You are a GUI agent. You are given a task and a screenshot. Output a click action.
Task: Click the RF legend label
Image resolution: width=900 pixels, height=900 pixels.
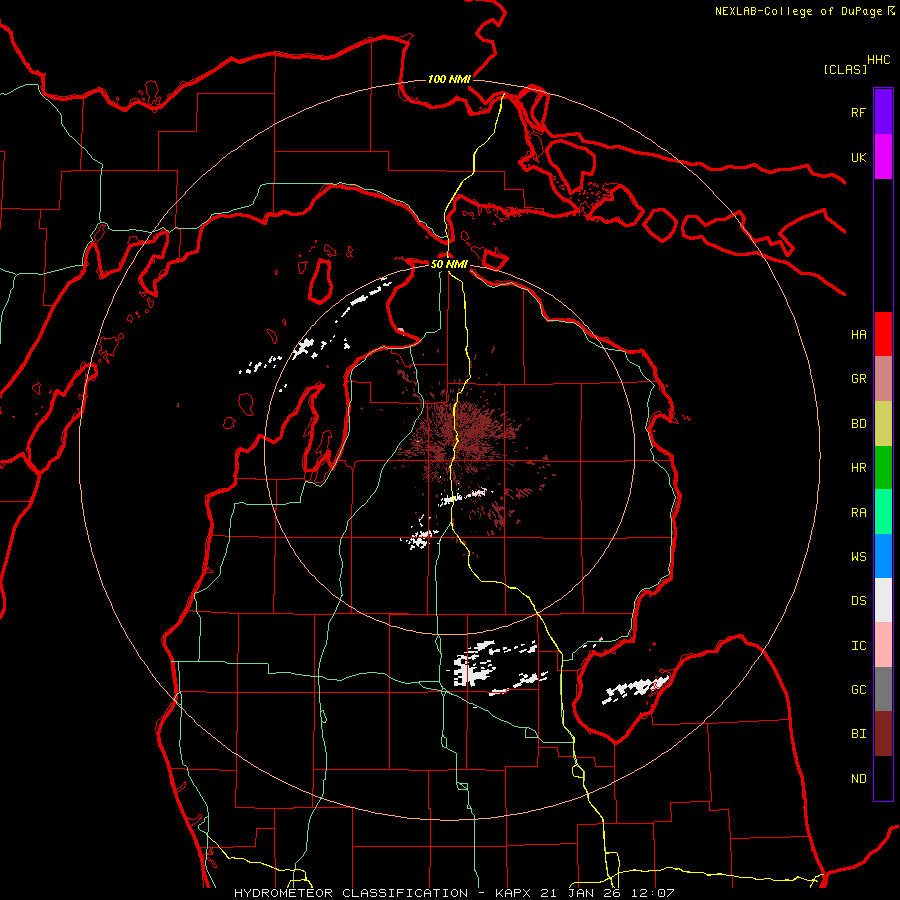click(858, 112)
